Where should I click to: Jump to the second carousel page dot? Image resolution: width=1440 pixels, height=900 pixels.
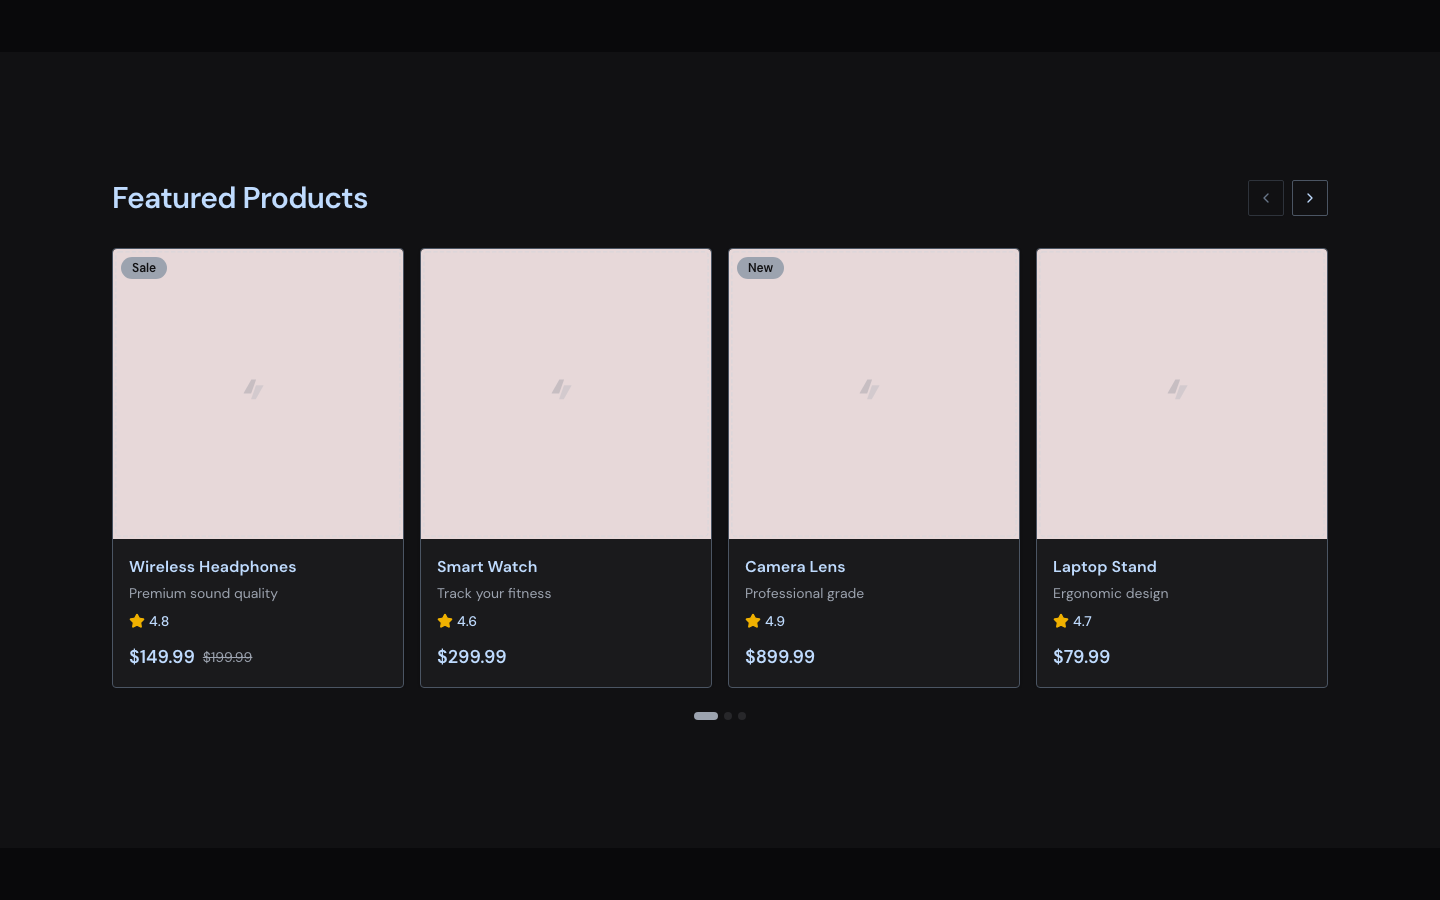coord(728,716)
